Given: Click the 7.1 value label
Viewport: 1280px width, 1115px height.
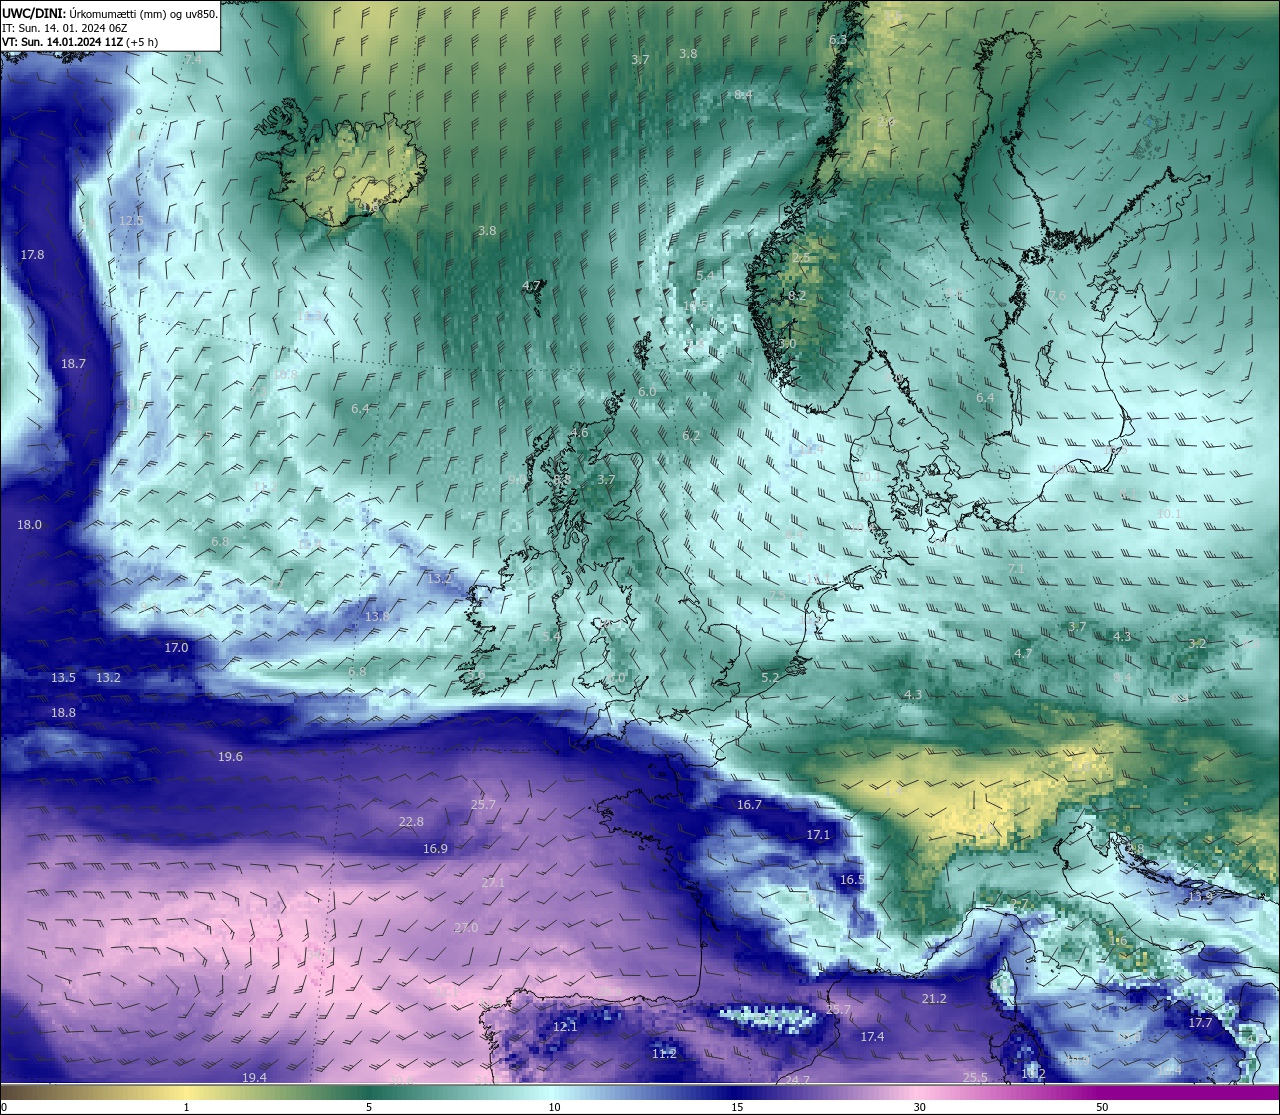Looking at the screenshot, I should tap(1016, 569).
